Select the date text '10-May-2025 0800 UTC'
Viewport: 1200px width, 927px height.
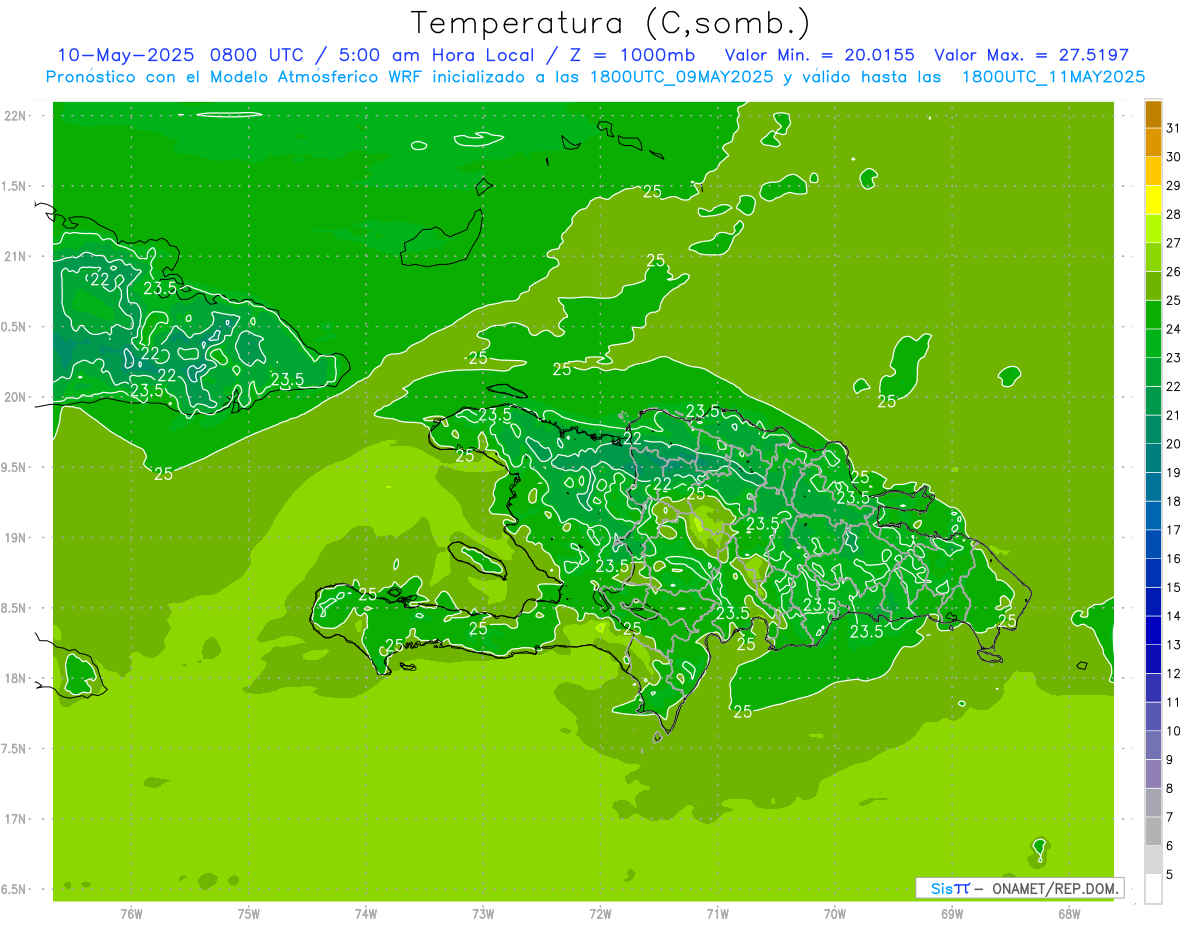pos(179,55)
